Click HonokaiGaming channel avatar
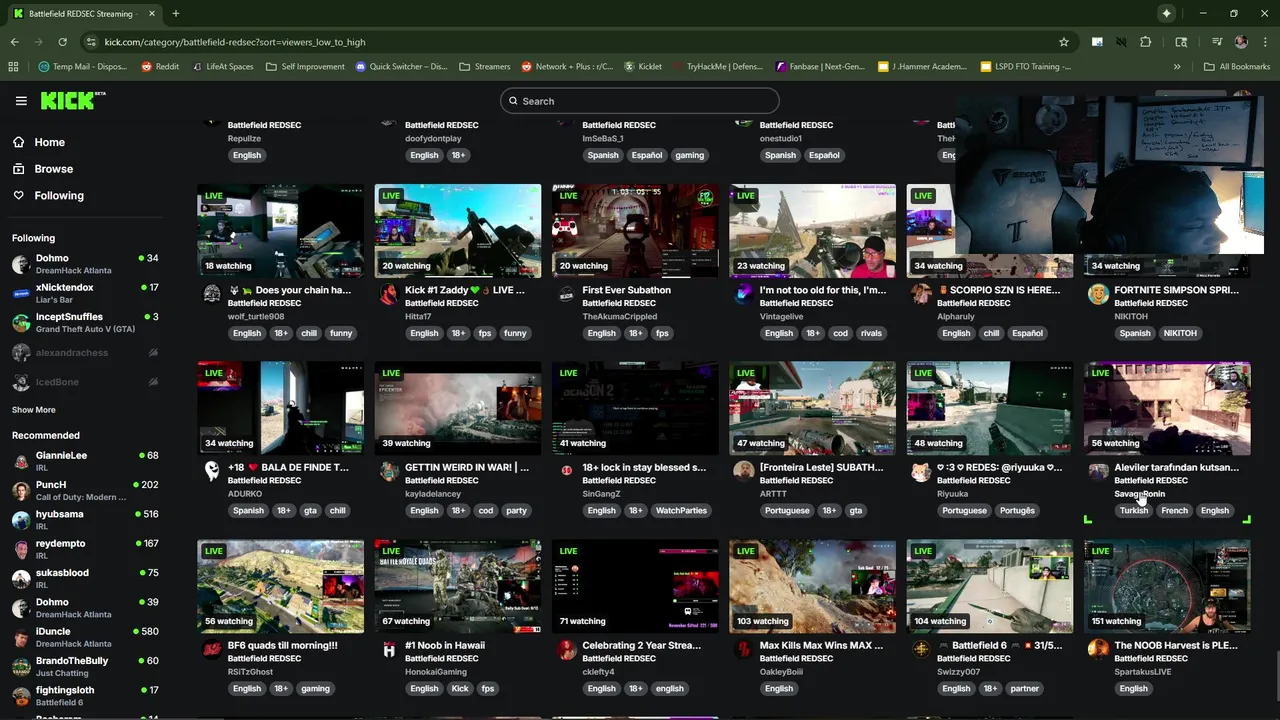This screenshot has width=1280, height=720. [389, 649]
